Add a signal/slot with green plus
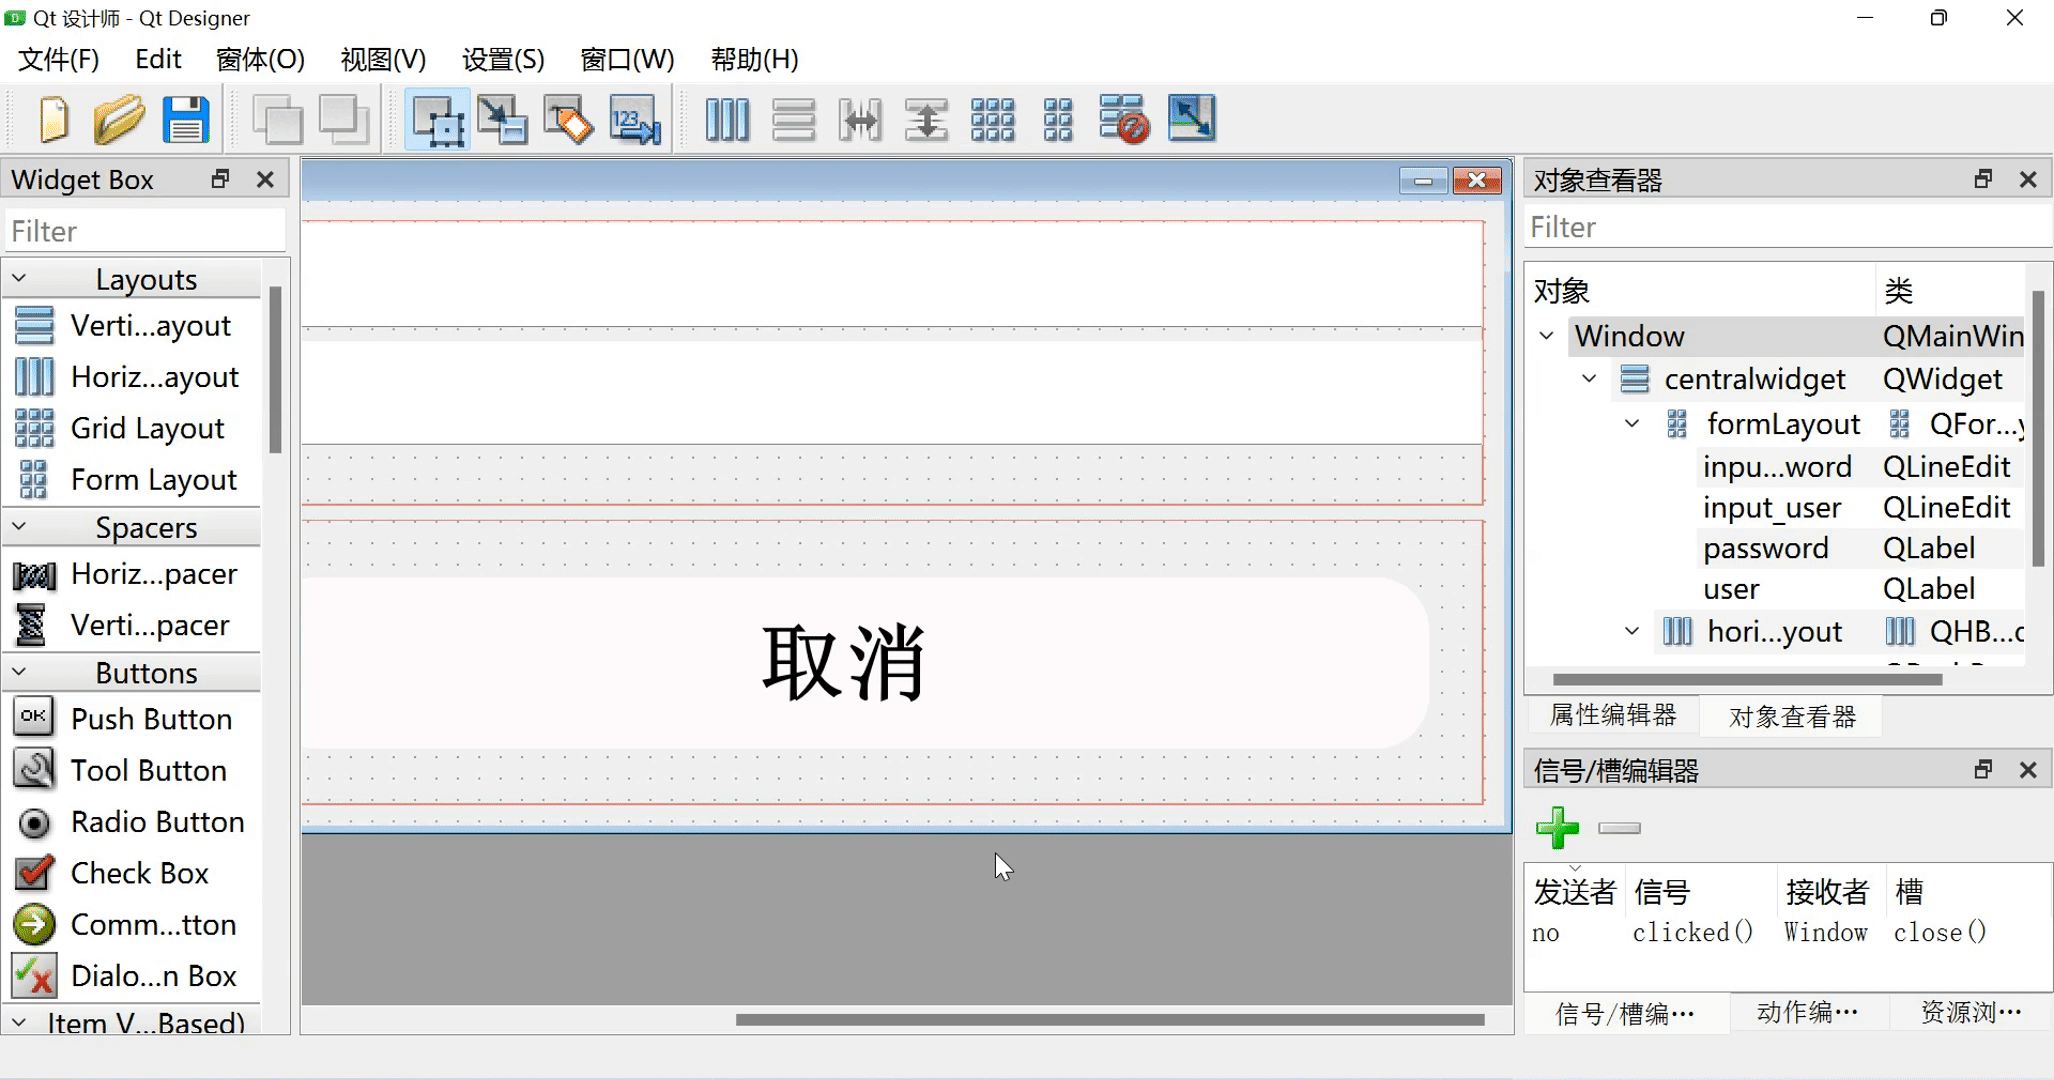Viewport: 2054px width, 1080px height. pyautogui.click(x=1557, y=828)
